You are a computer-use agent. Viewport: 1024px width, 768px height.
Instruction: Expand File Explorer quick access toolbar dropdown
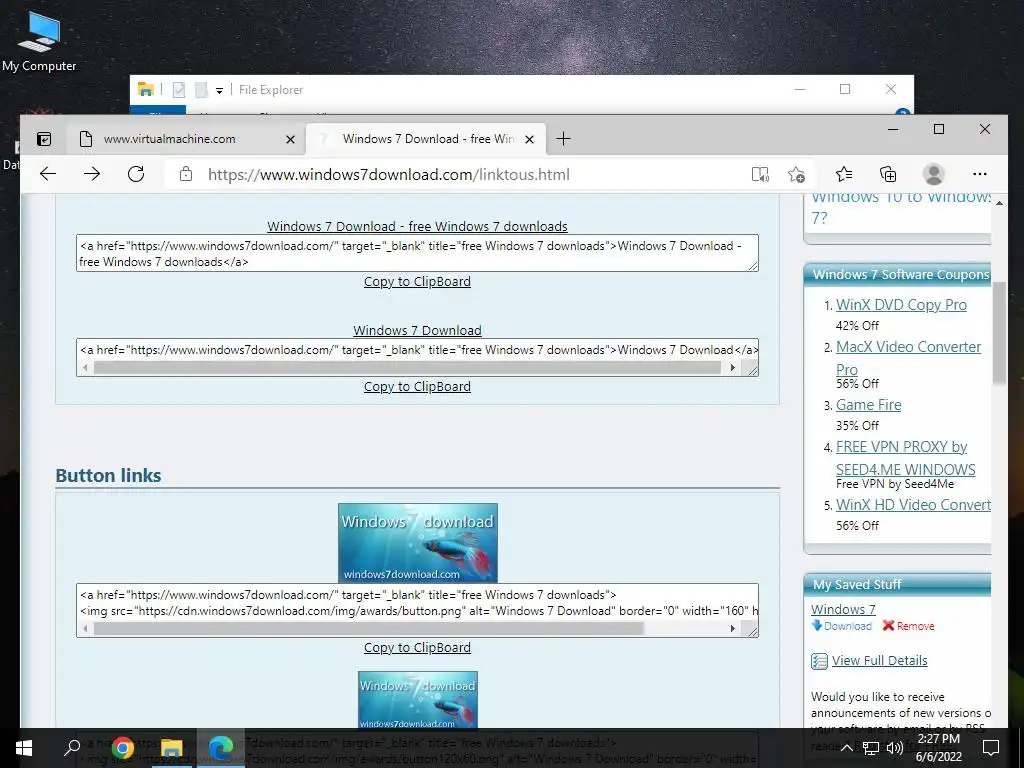219,90
